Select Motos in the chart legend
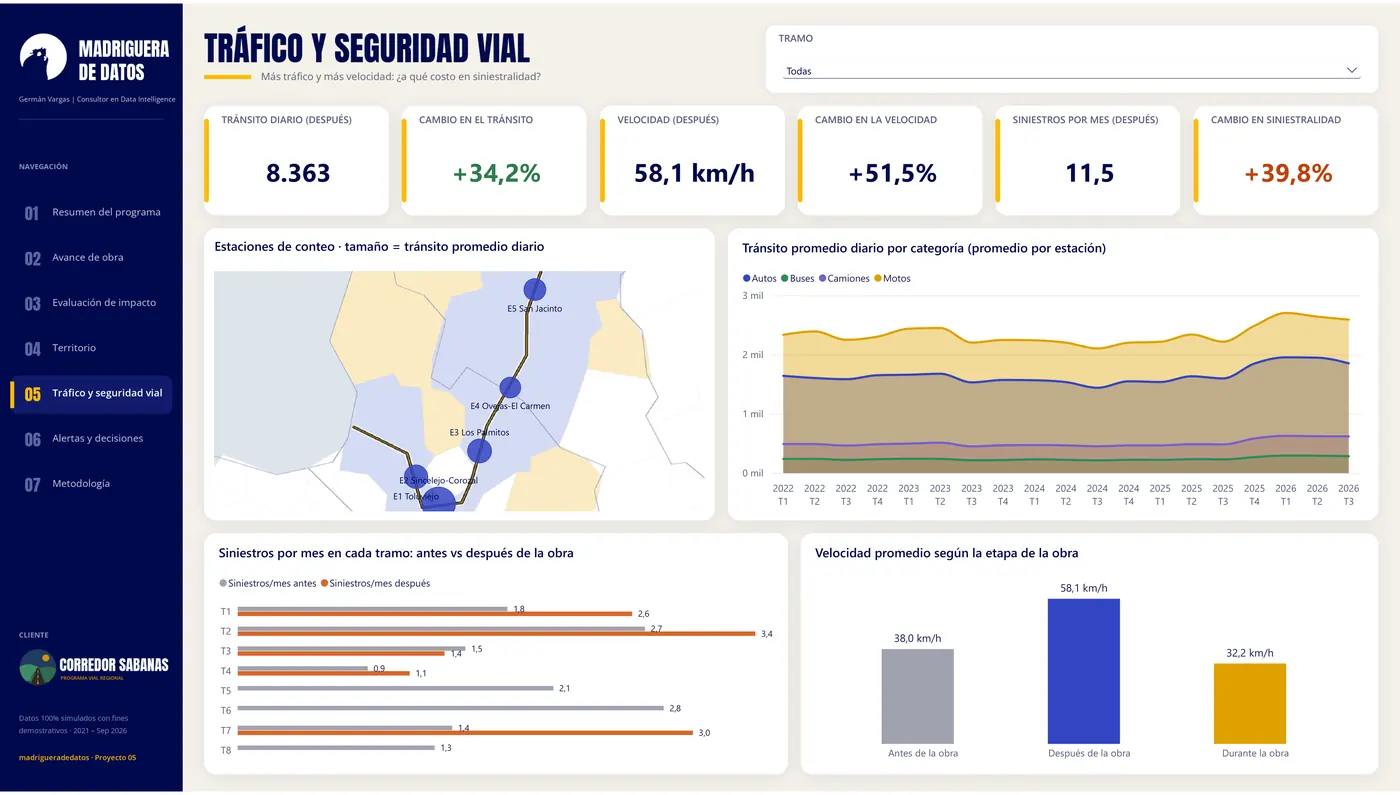 click(892, 279)
